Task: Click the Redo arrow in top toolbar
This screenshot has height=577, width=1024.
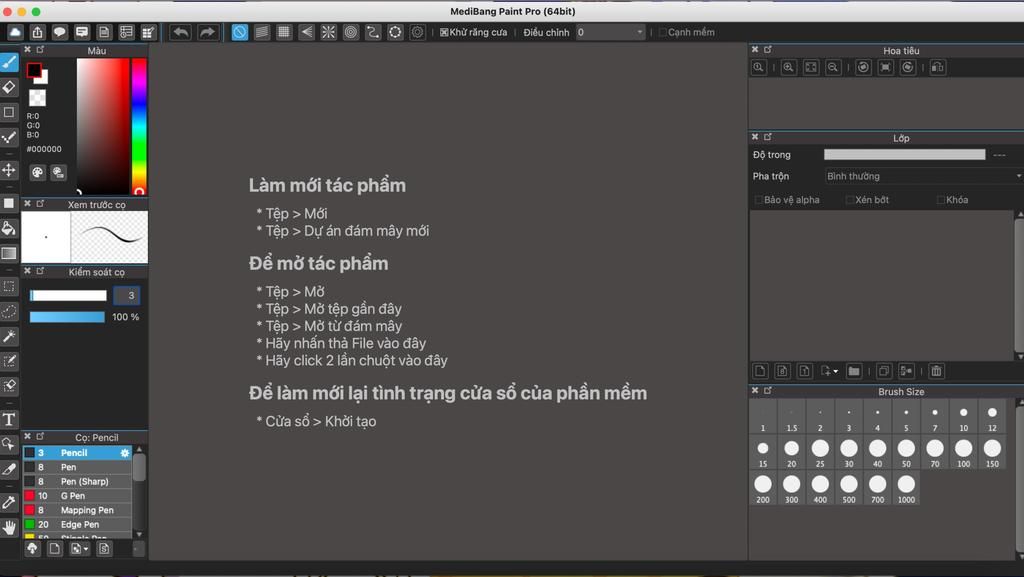Action: [207, 32]
